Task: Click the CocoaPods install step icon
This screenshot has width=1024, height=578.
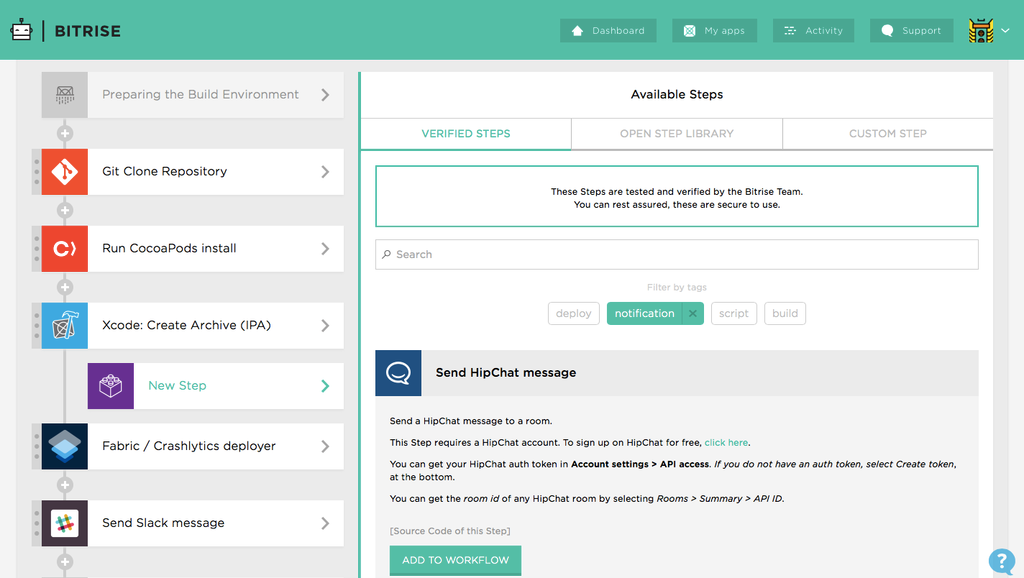Action: (65, 249)
